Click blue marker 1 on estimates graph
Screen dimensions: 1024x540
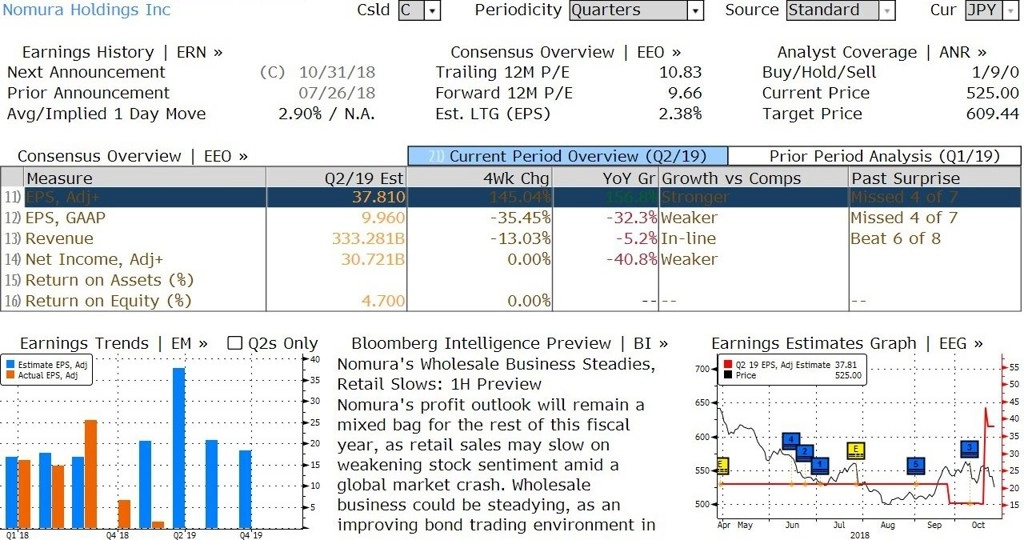(x=820, y=466)
